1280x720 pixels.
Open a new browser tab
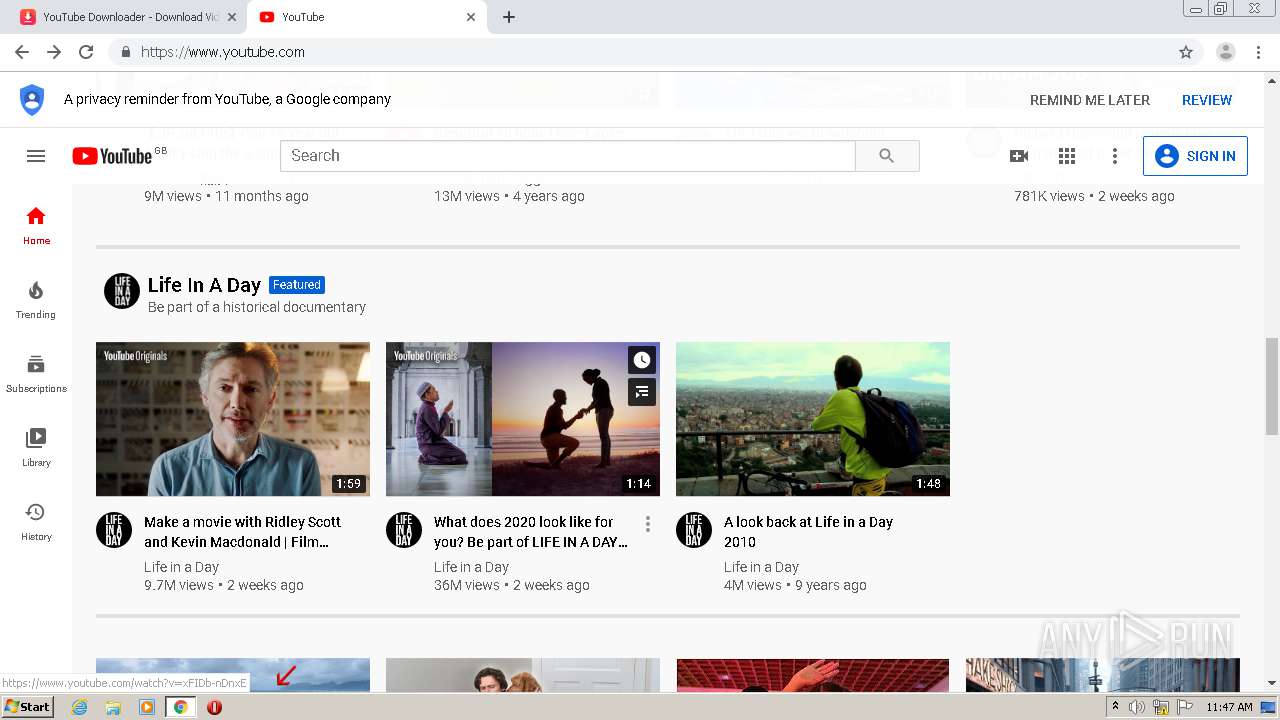[x=509, y=17]
